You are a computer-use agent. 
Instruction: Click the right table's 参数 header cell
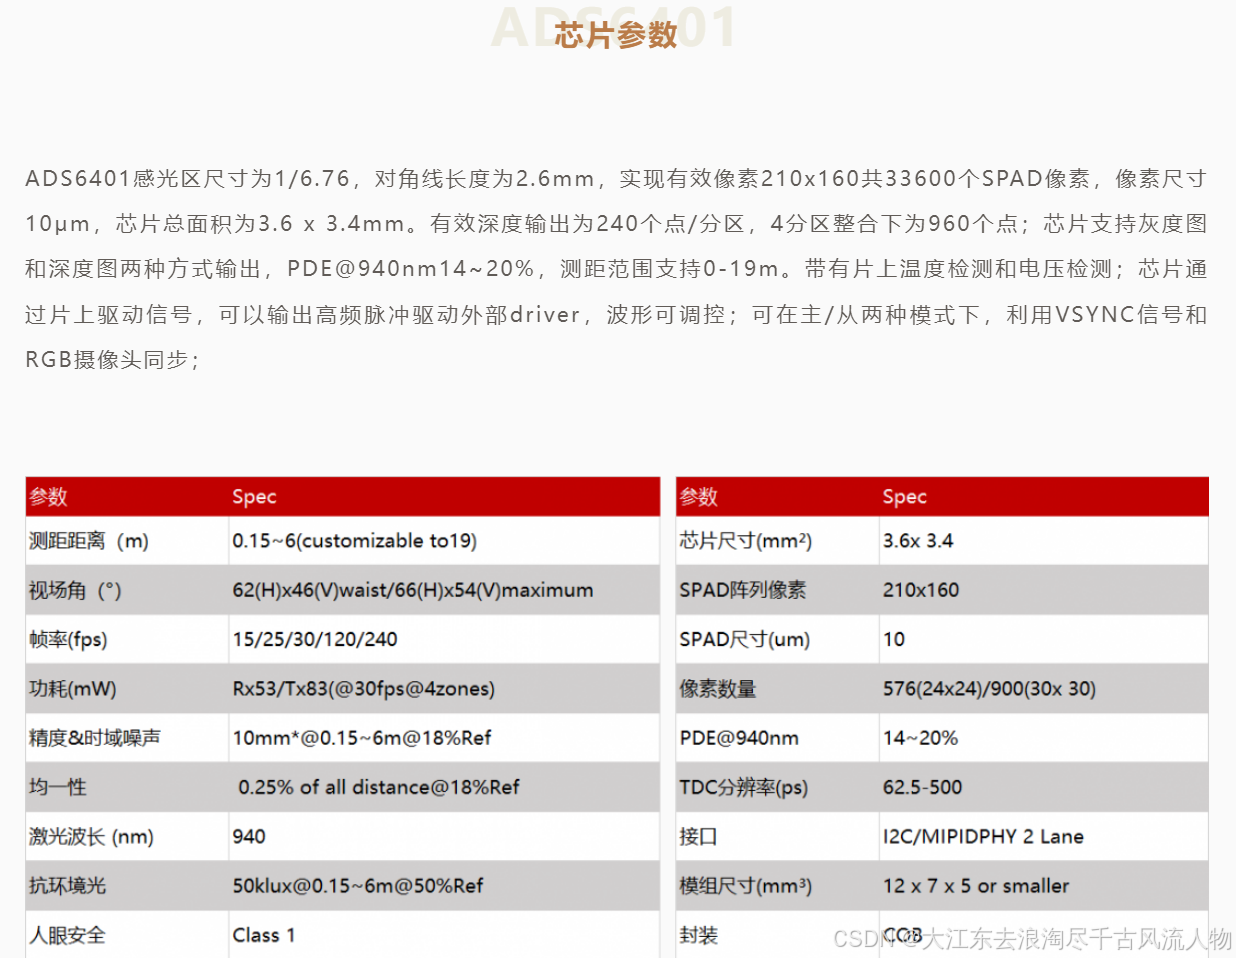point(777,497)
